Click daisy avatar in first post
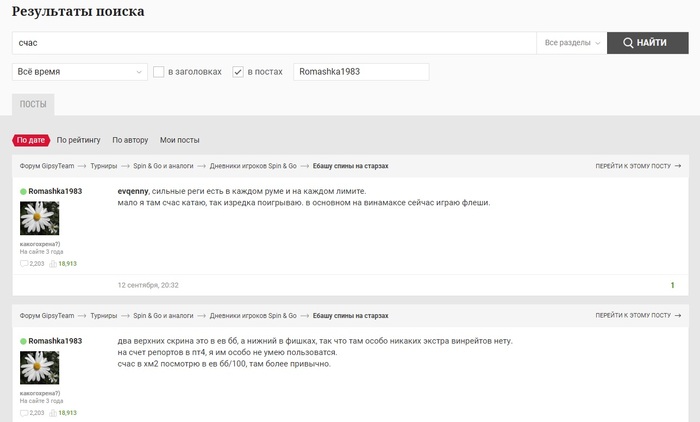700x422 pixels. tap(39, 218)
